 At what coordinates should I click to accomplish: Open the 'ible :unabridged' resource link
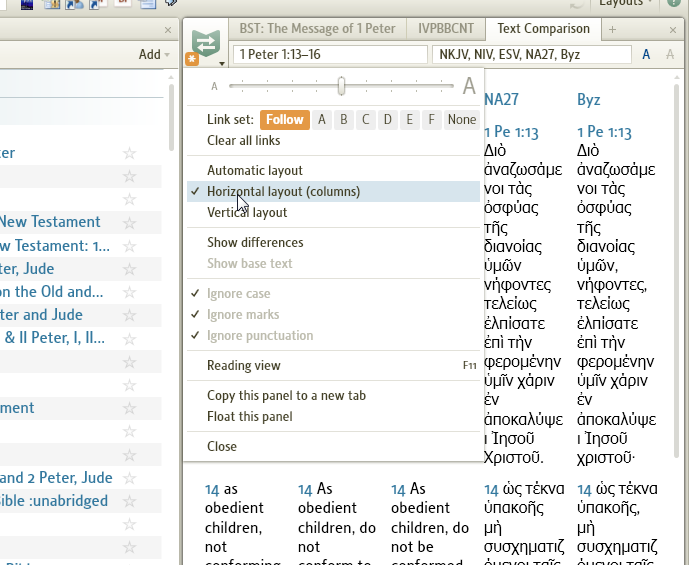(54, 501)
